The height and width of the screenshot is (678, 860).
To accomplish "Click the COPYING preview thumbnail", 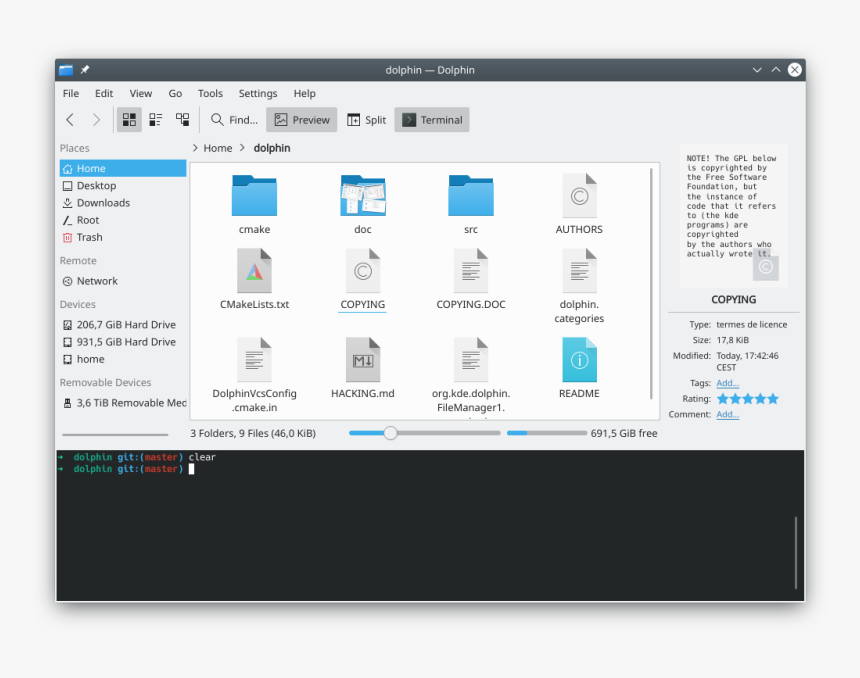I will (x=733, y=216).
